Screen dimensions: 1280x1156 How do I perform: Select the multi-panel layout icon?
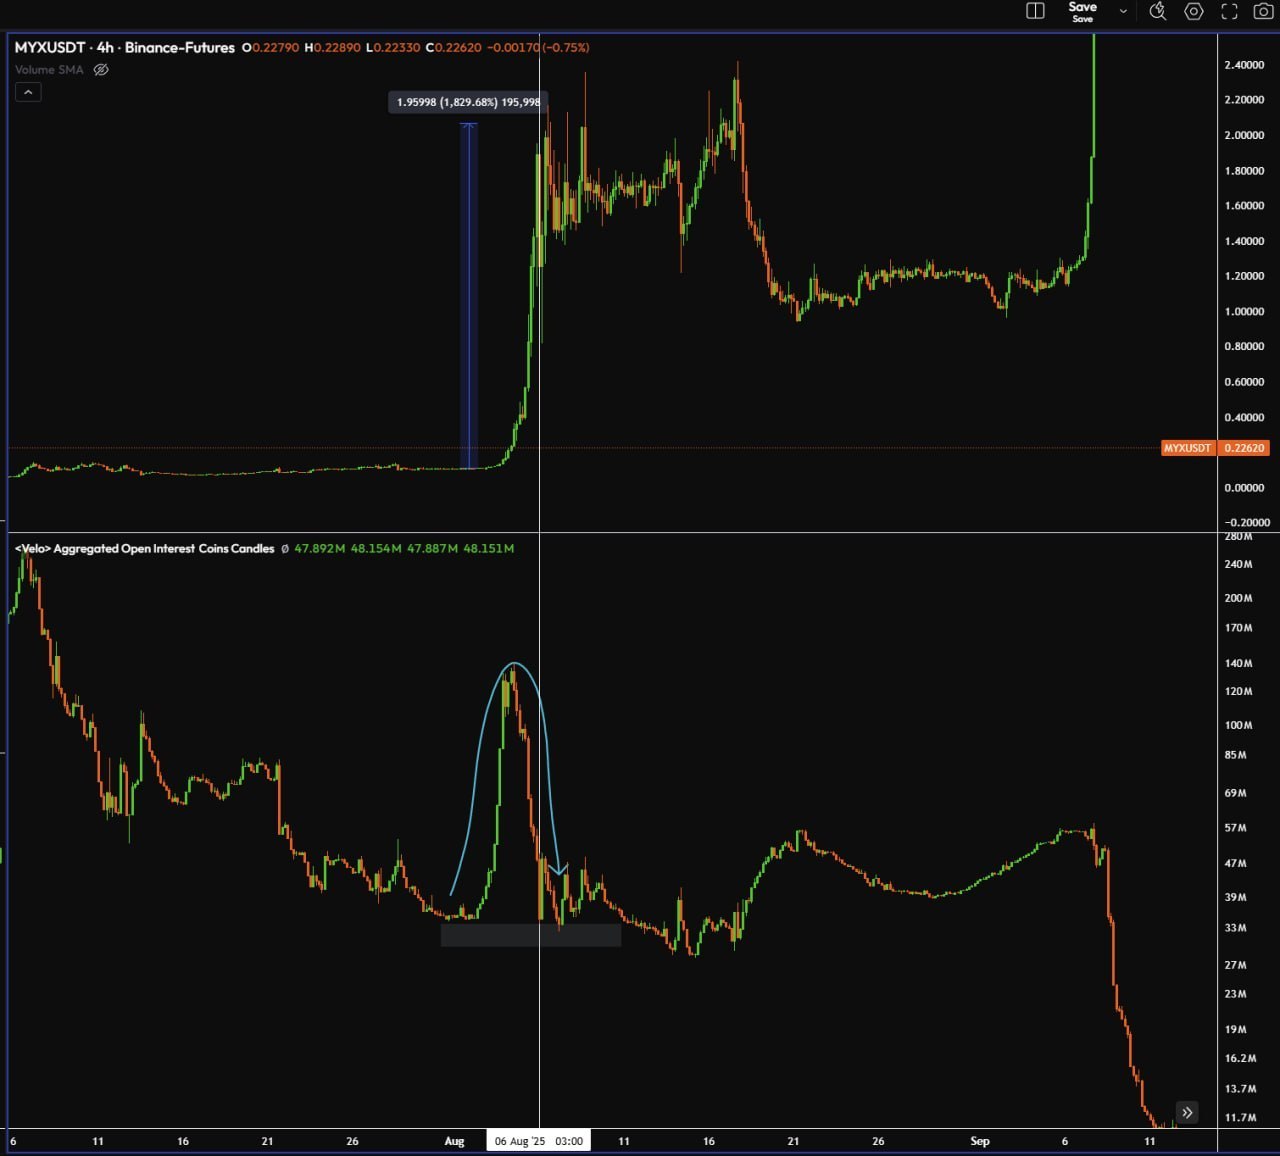1035,10
